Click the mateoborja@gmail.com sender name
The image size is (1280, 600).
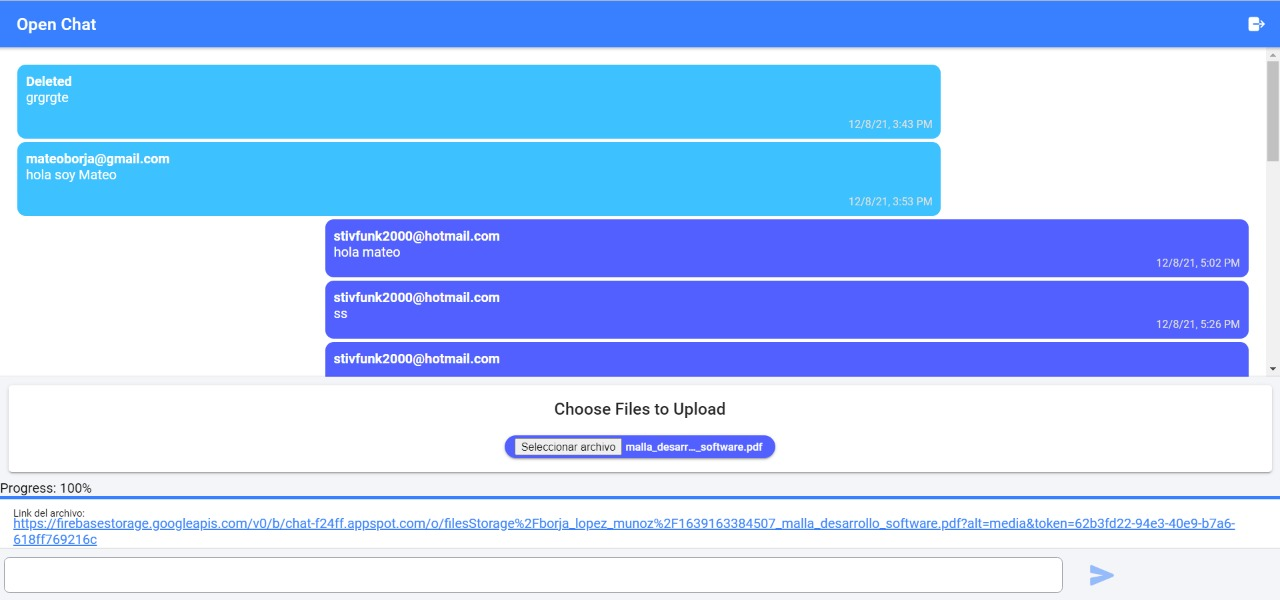[97, 158]
